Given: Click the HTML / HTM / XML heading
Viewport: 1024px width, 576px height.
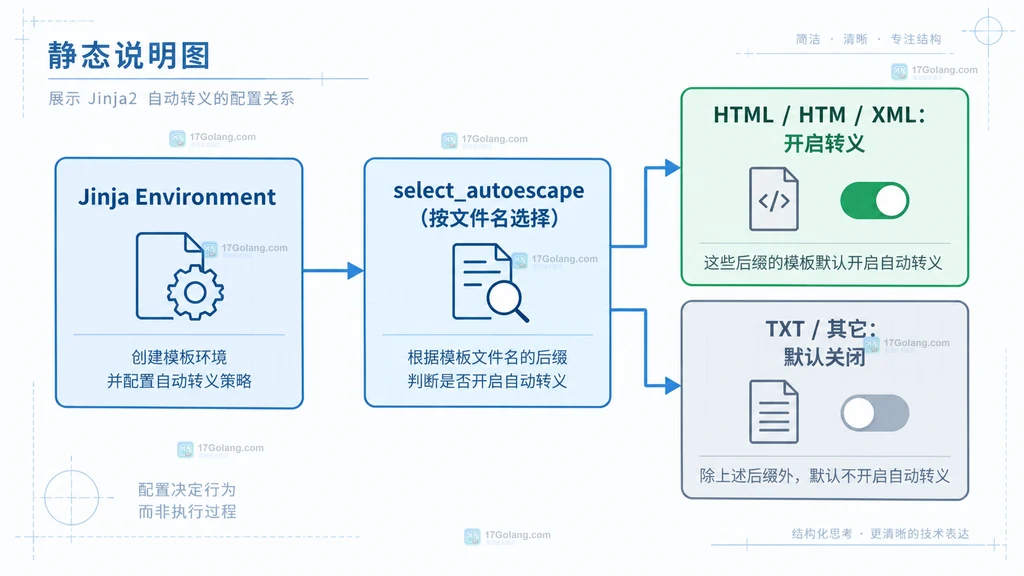Looking at the screenshot, I should coord(820,115).
